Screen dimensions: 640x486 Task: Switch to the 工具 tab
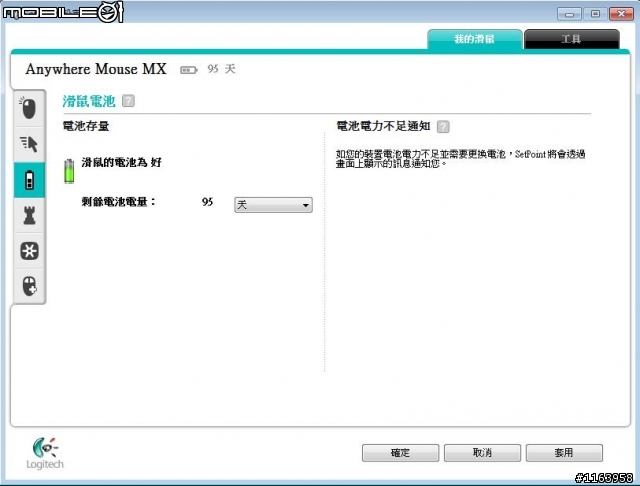click(x=571, y=39)
